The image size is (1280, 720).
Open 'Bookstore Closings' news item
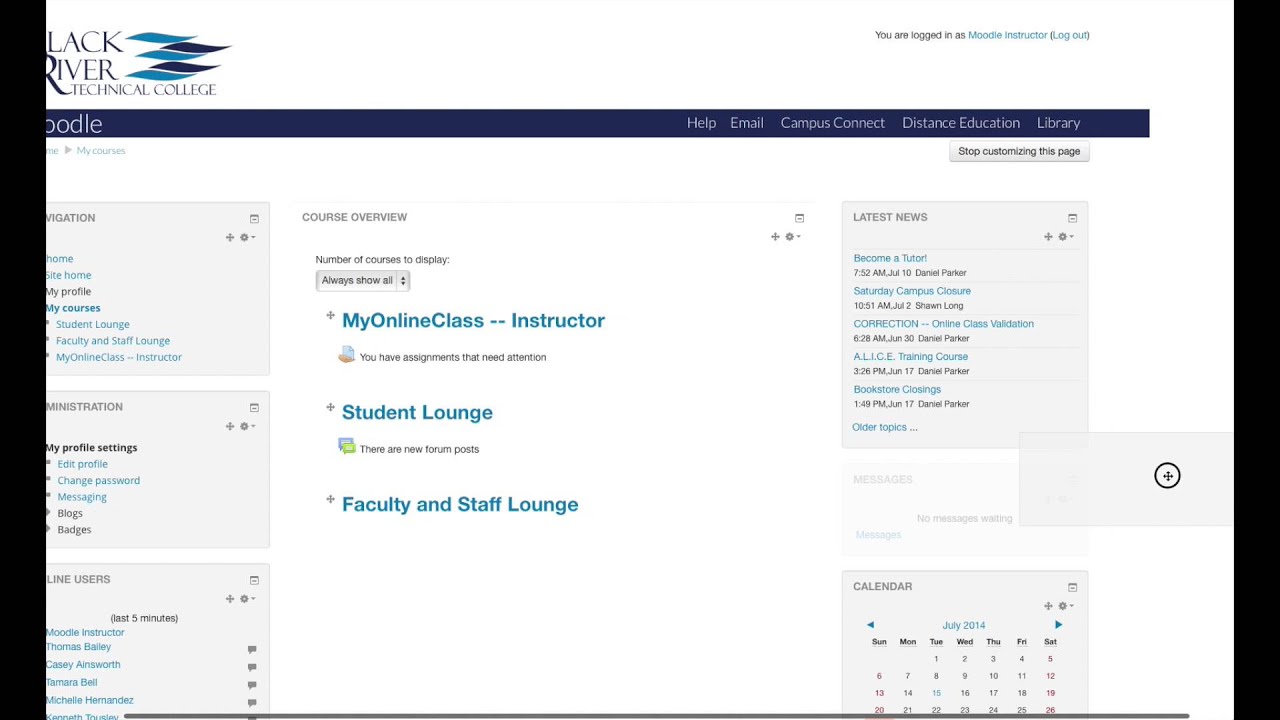point(897,390)
